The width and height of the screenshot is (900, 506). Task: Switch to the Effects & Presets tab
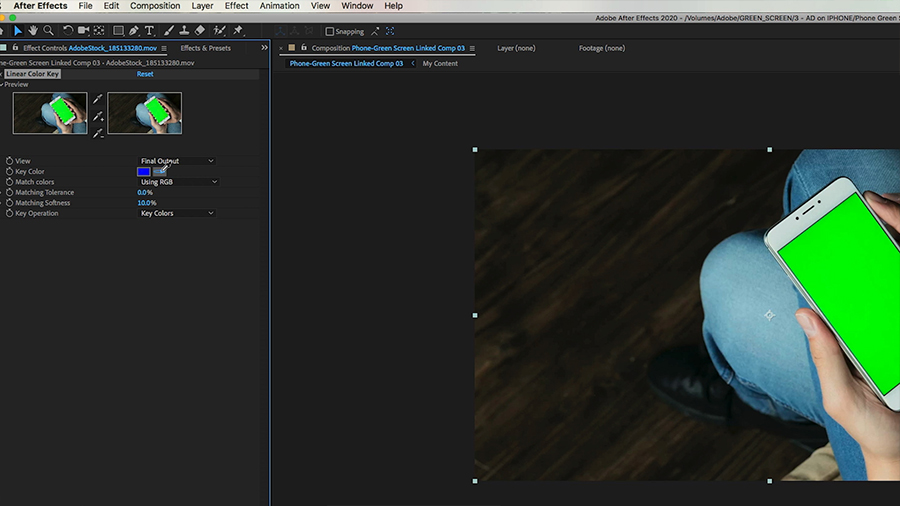point(205,48)
